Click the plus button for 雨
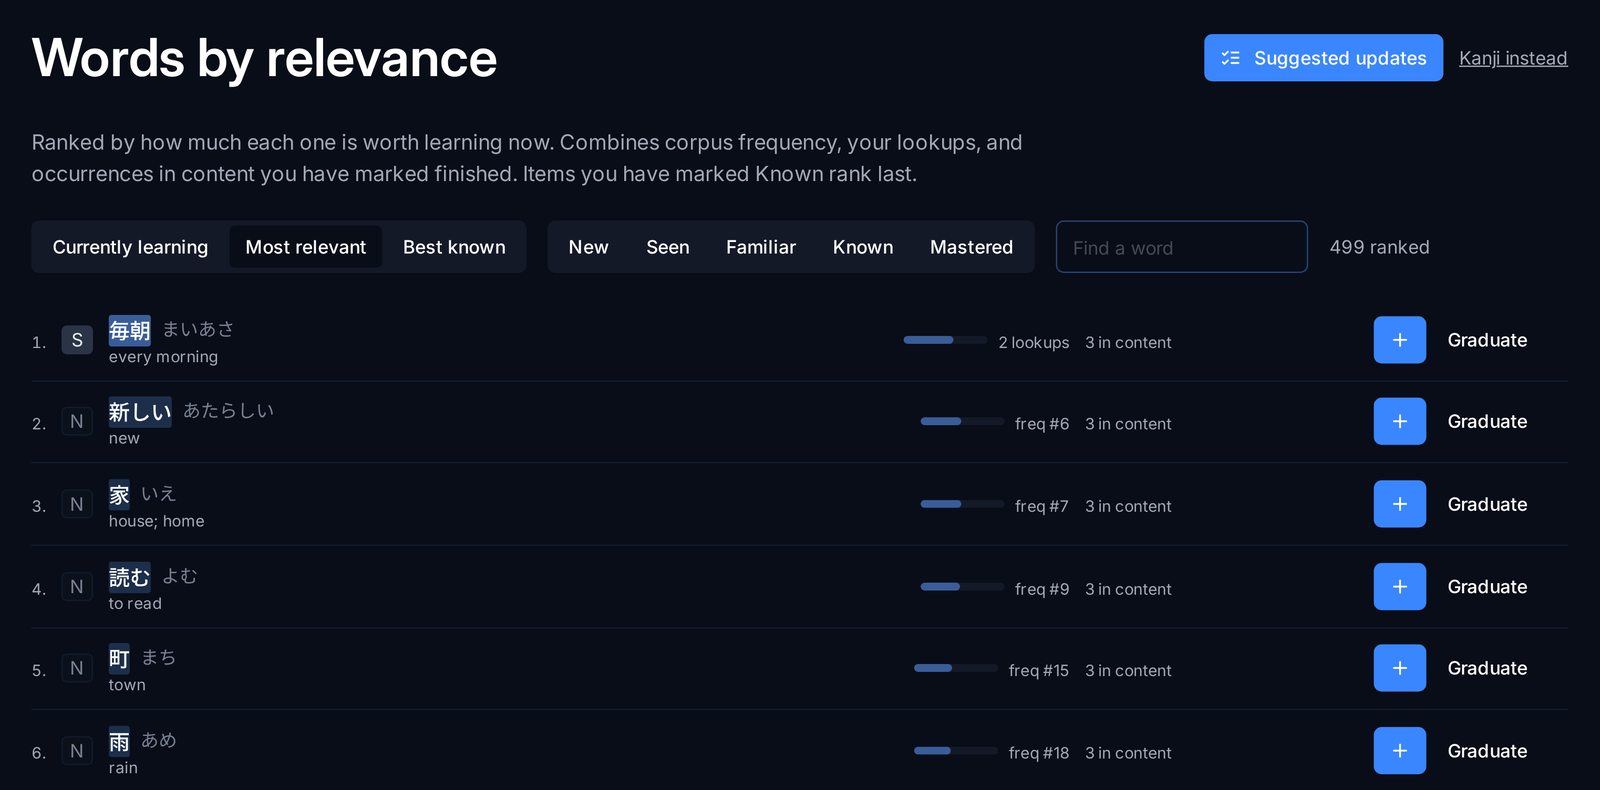Image resolution: width=1600 pixels, height=790 pixels. click(1399, 750)
